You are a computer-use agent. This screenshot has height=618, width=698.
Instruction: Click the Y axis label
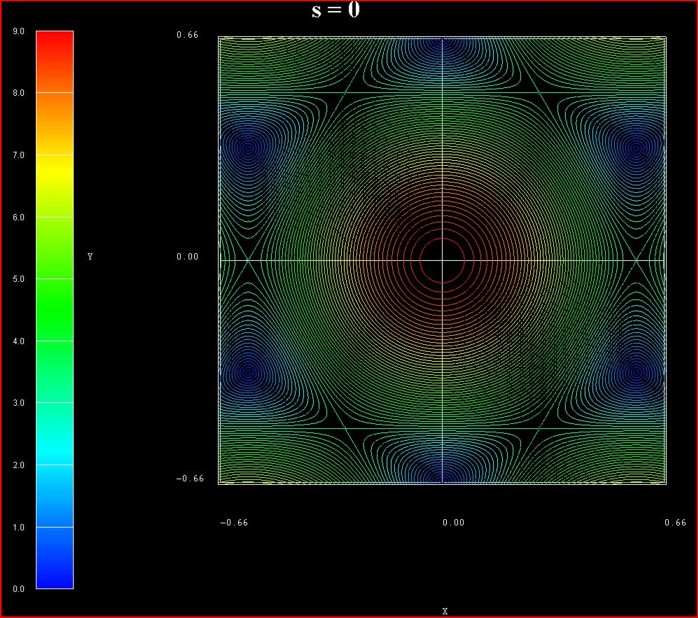(90, 257)
